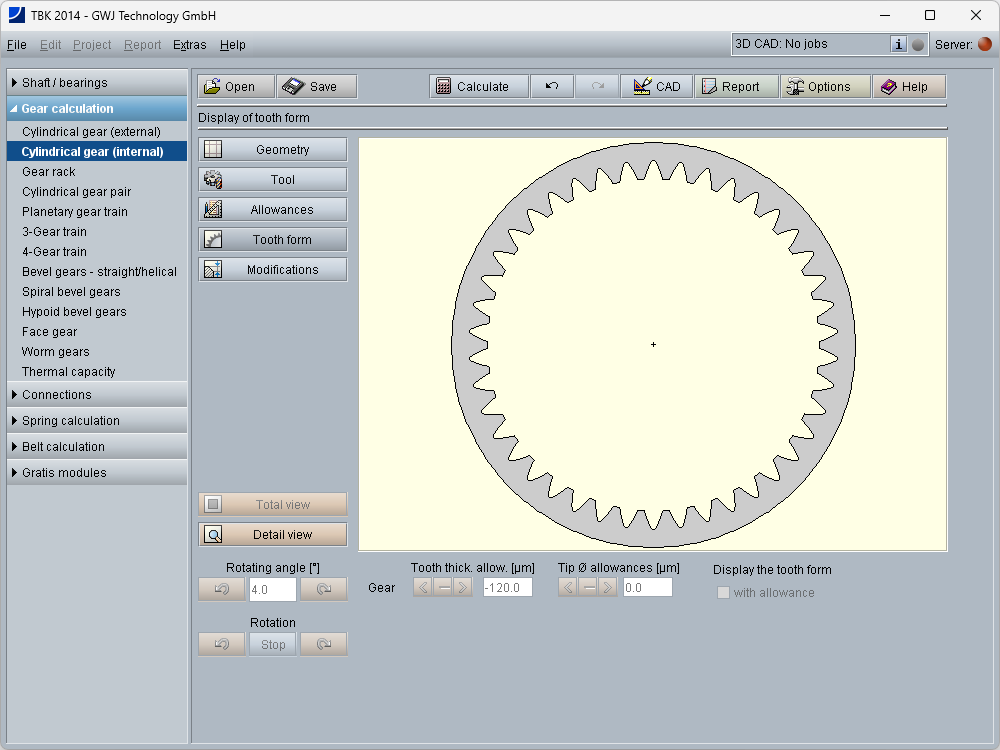The width and height of the screenshot is (1000, 750).
Task: Expand the Spring calculation section
Action: (x=96, y=421)
